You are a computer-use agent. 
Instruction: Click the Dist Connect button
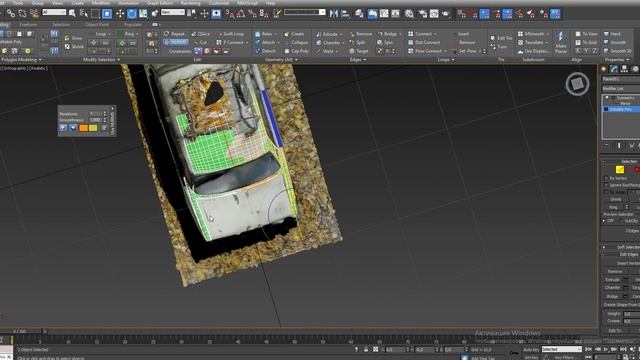[424, 42]
